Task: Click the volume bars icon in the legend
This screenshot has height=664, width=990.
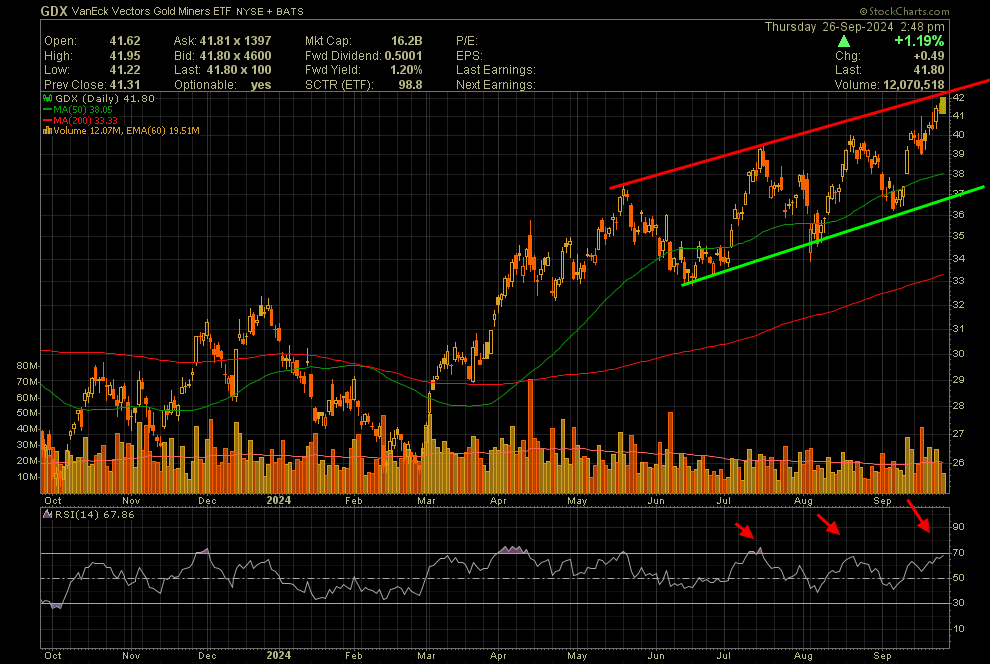Action: pyautogui.click(x=47, y=131)
